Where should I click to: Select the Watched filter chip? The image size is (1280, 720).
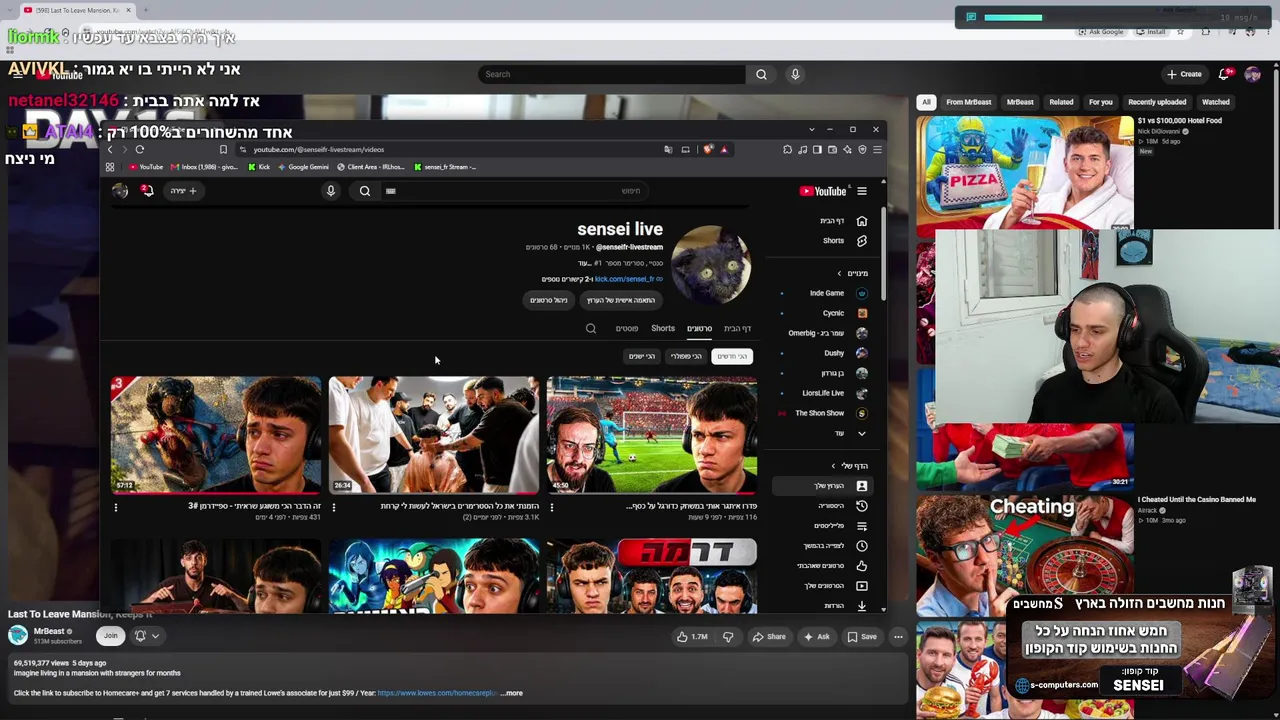[x=1216, y=102]
